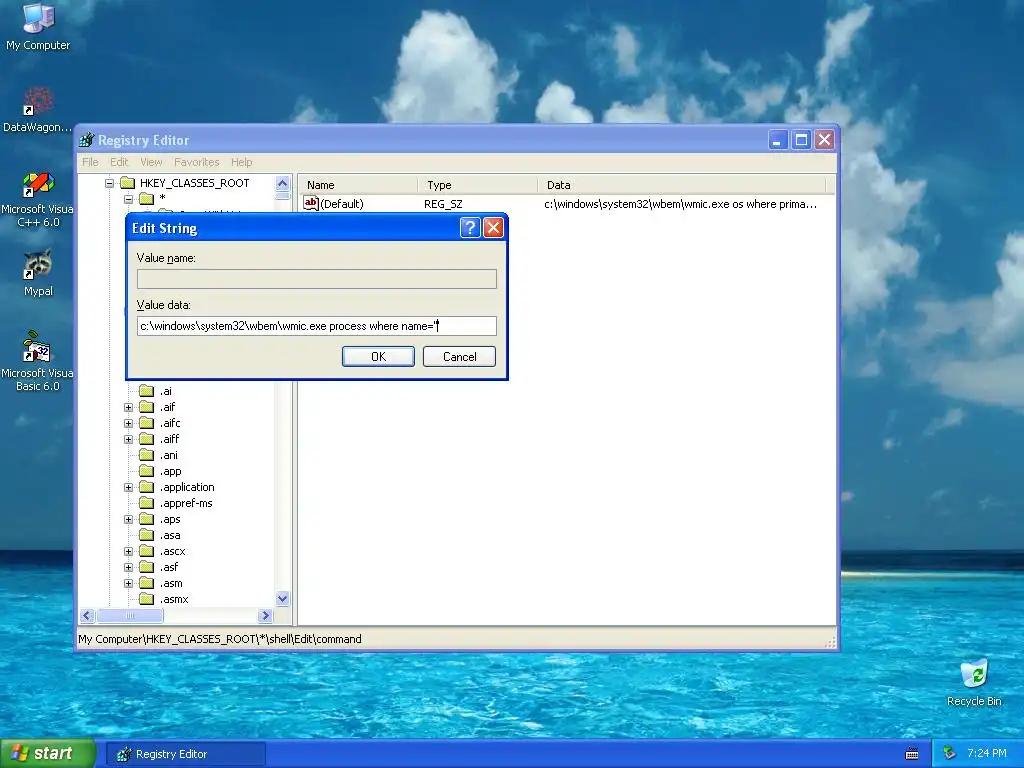Select Microsoft Visual C++ 6.0 icon
The image size is (1024, 768).
(38, 184)
